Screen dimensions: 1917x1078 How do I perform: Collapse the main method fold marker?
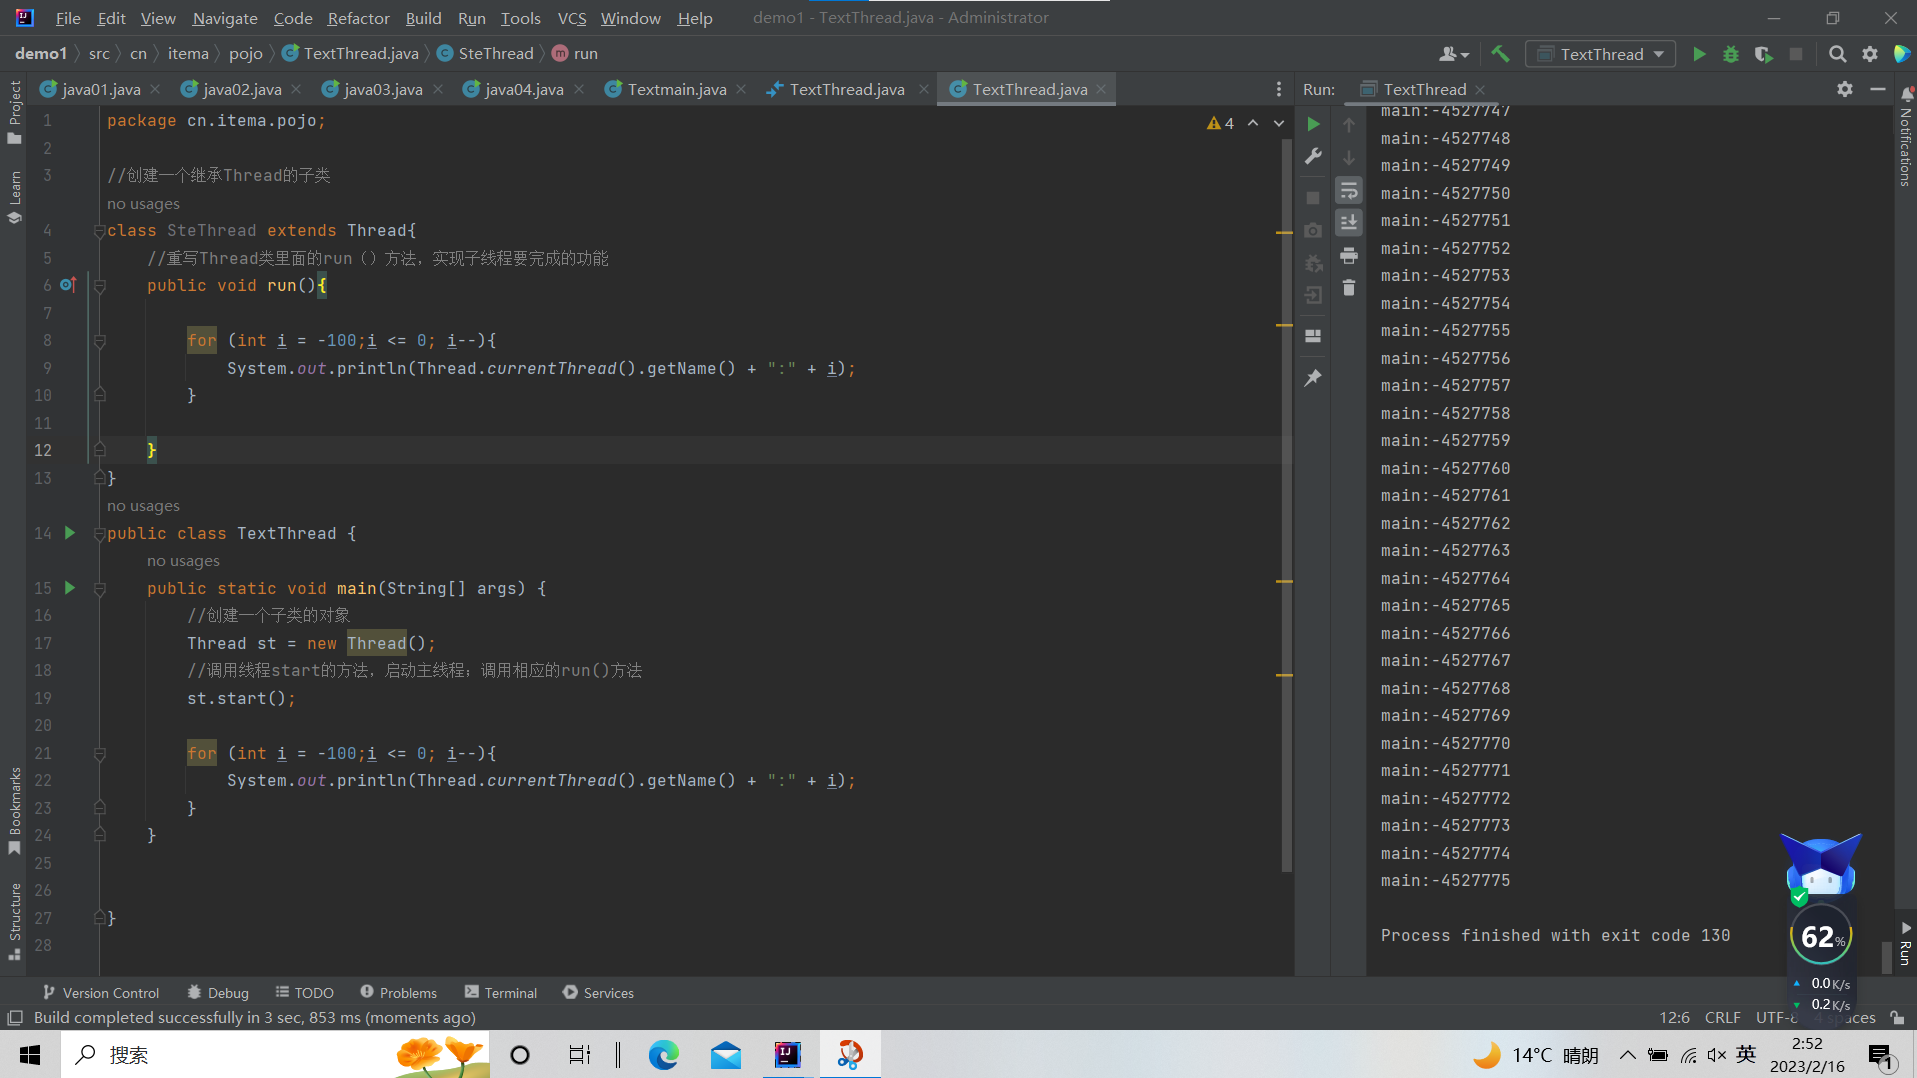point(100,589)
